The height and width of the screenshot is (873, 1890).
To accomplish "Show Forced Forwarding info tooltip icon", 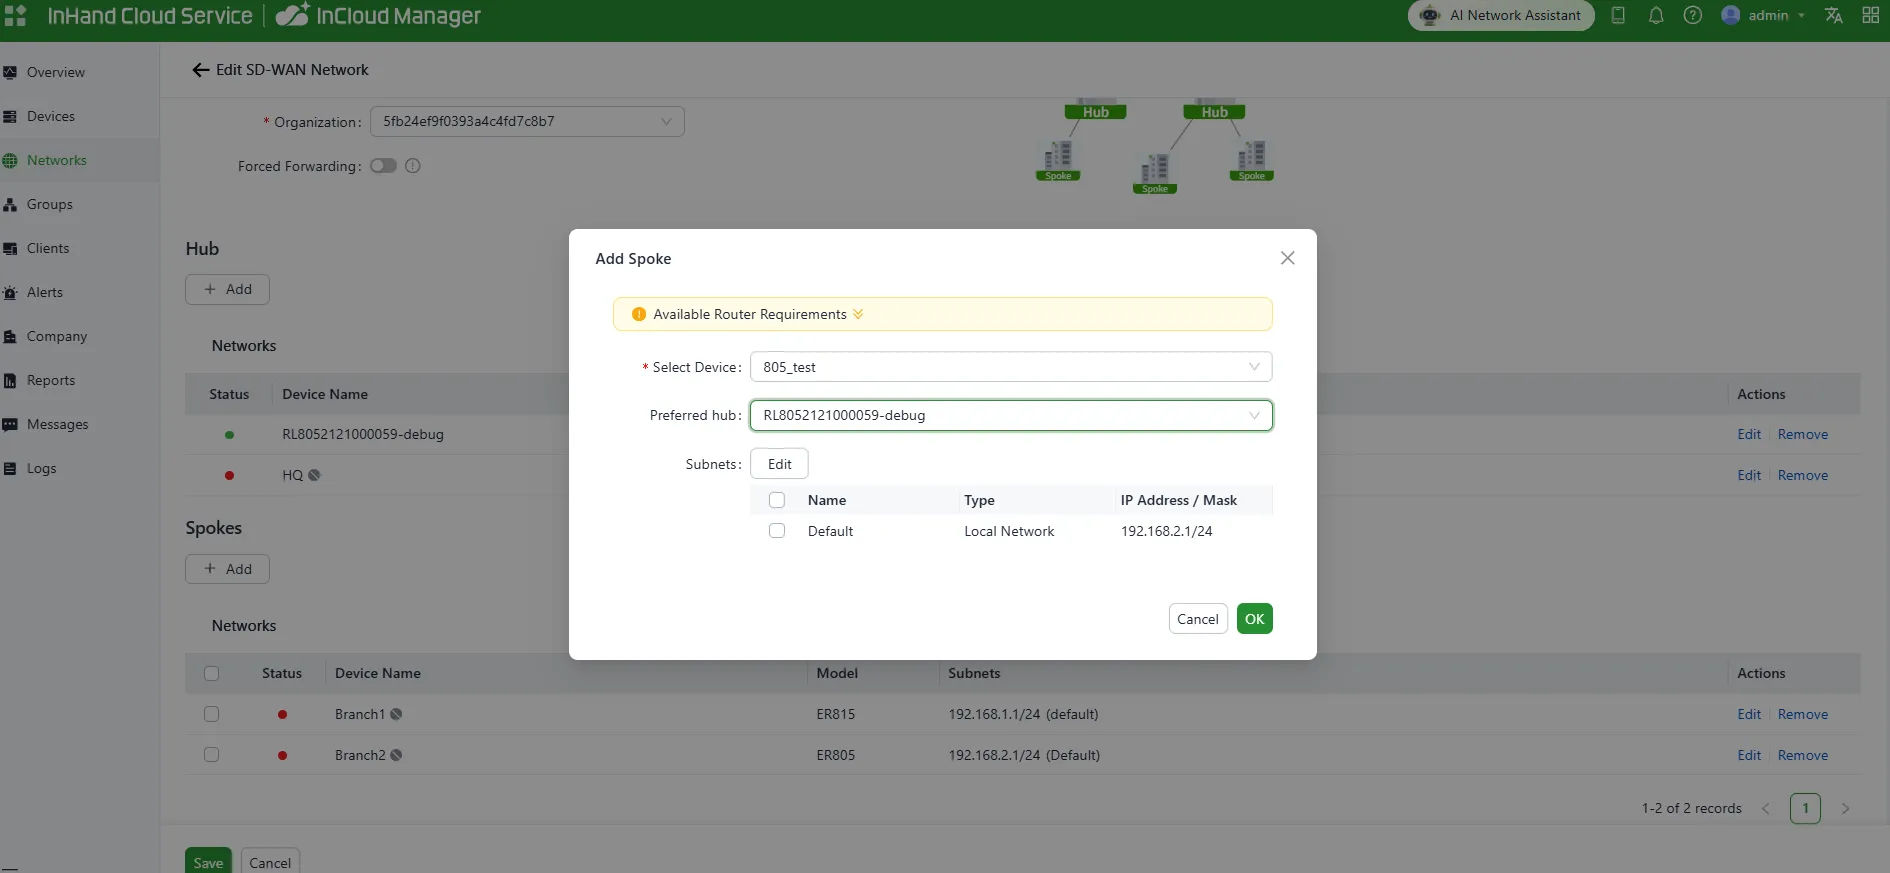I will (413, 166).
